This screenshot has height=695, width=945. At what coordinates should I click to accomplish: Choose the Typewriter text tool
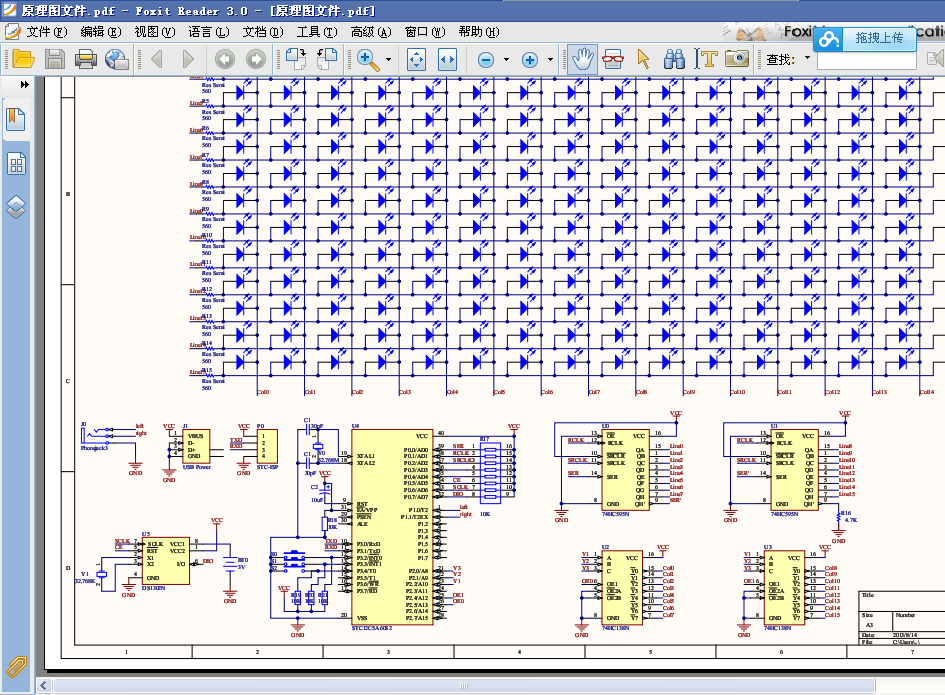click(707, 59)
